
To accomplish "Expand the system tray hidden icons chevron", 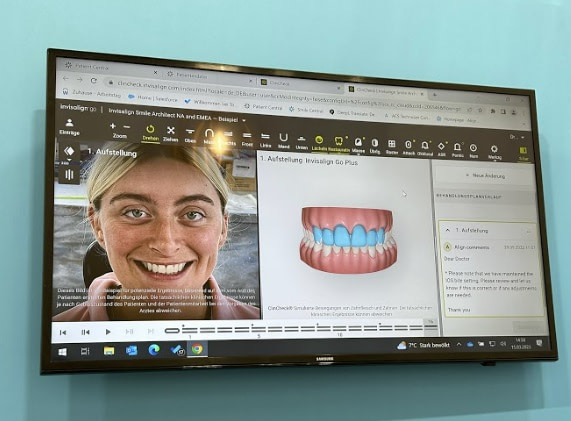I will point(459,344).
